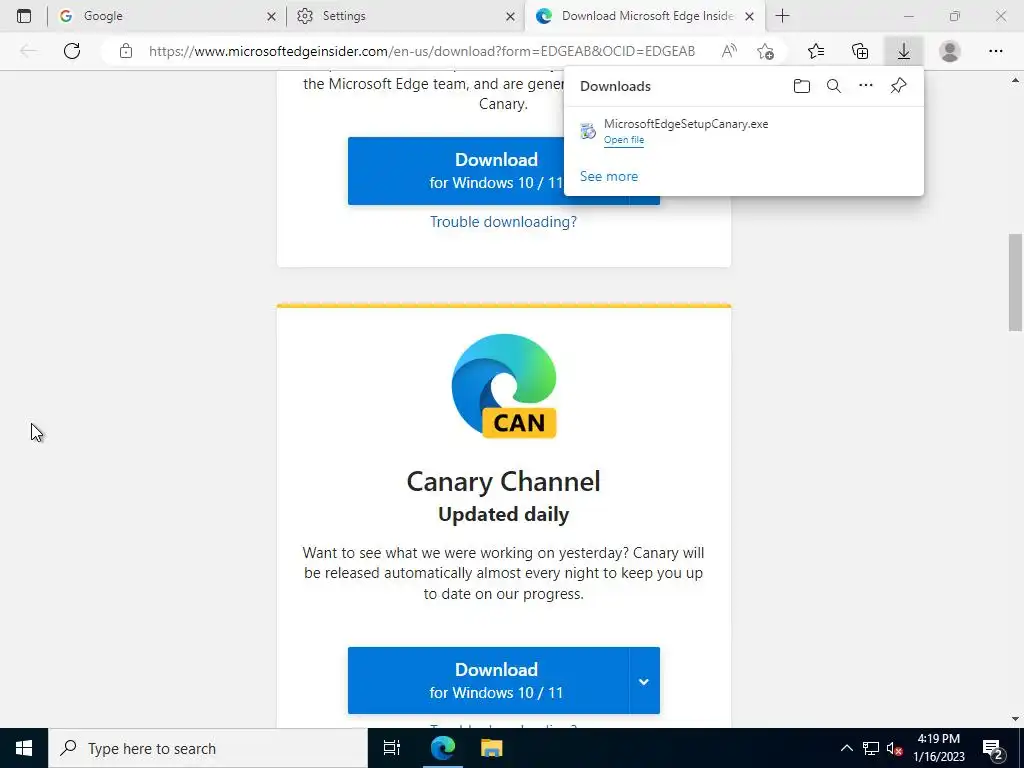Click the Read aloud icon
1024x768 pixels.
(729, 51)
